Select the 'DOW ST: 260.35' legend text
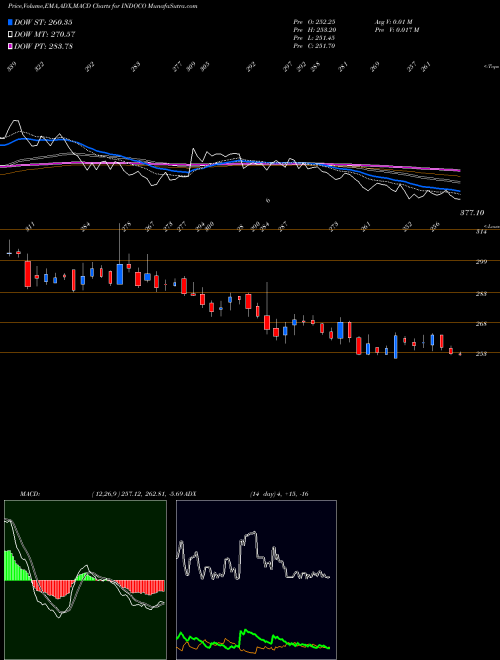The width and height of the screenshot is (500, 660). point(43,22)
